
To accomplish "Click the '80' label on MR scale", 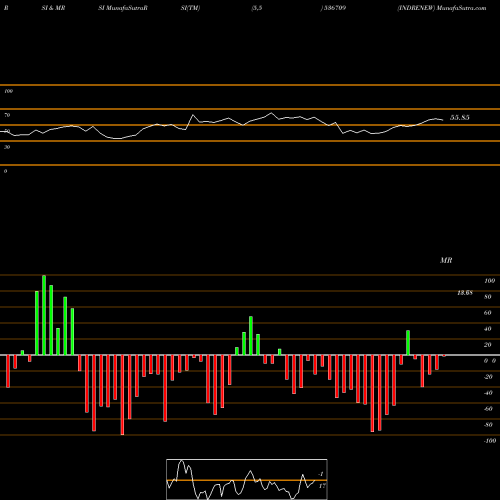I will 488,297.
